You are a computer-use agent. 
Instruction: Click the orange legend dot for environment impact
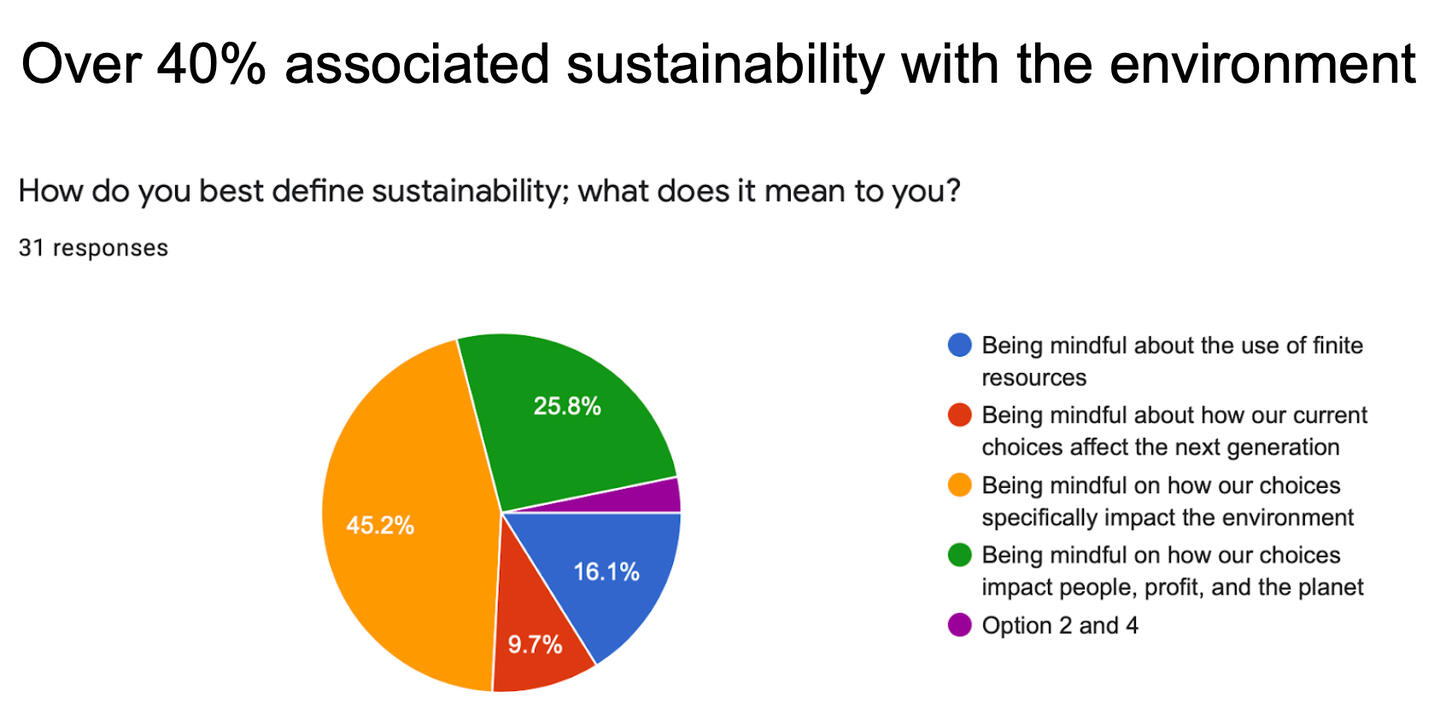pos(959,486)
